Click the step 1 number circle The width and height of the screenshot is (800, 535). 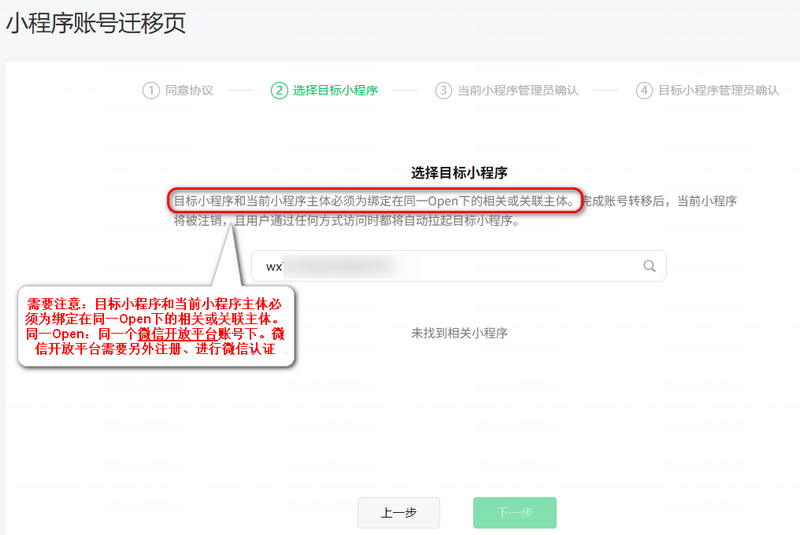(151, 90)
